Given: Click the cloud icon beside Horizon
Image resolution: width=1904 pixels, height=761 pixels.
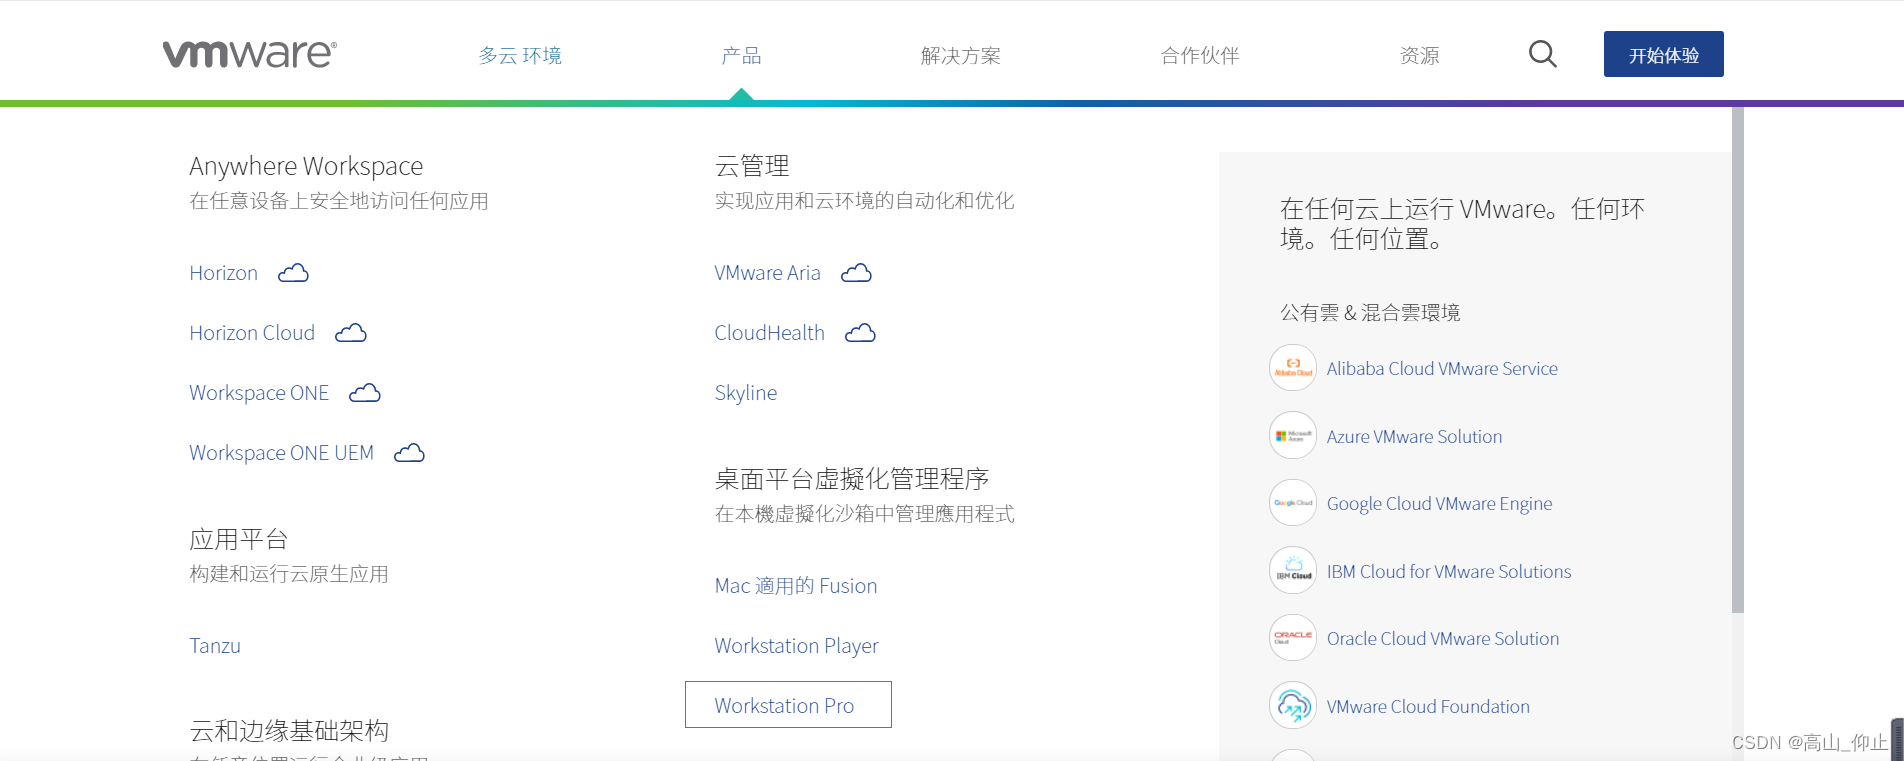Looking at the screenshot, I should (x=293, y=273).
